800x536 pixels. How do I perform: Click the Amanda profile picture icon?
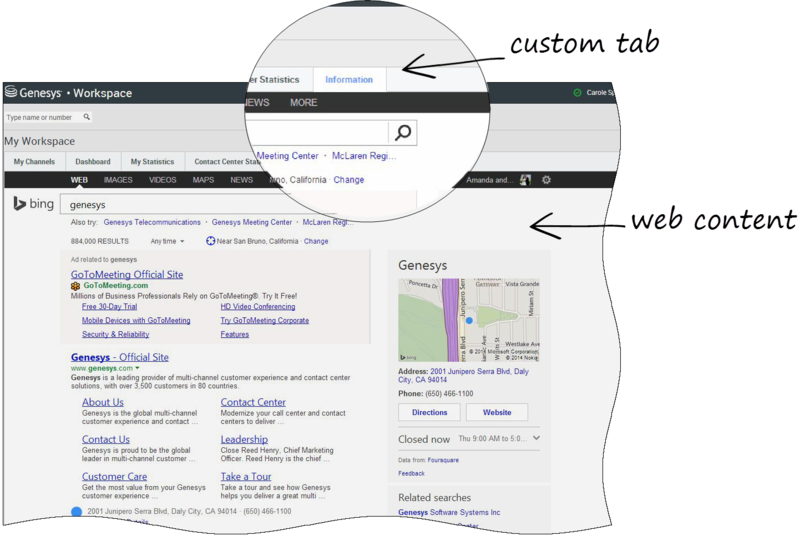(x=526, y=180)
